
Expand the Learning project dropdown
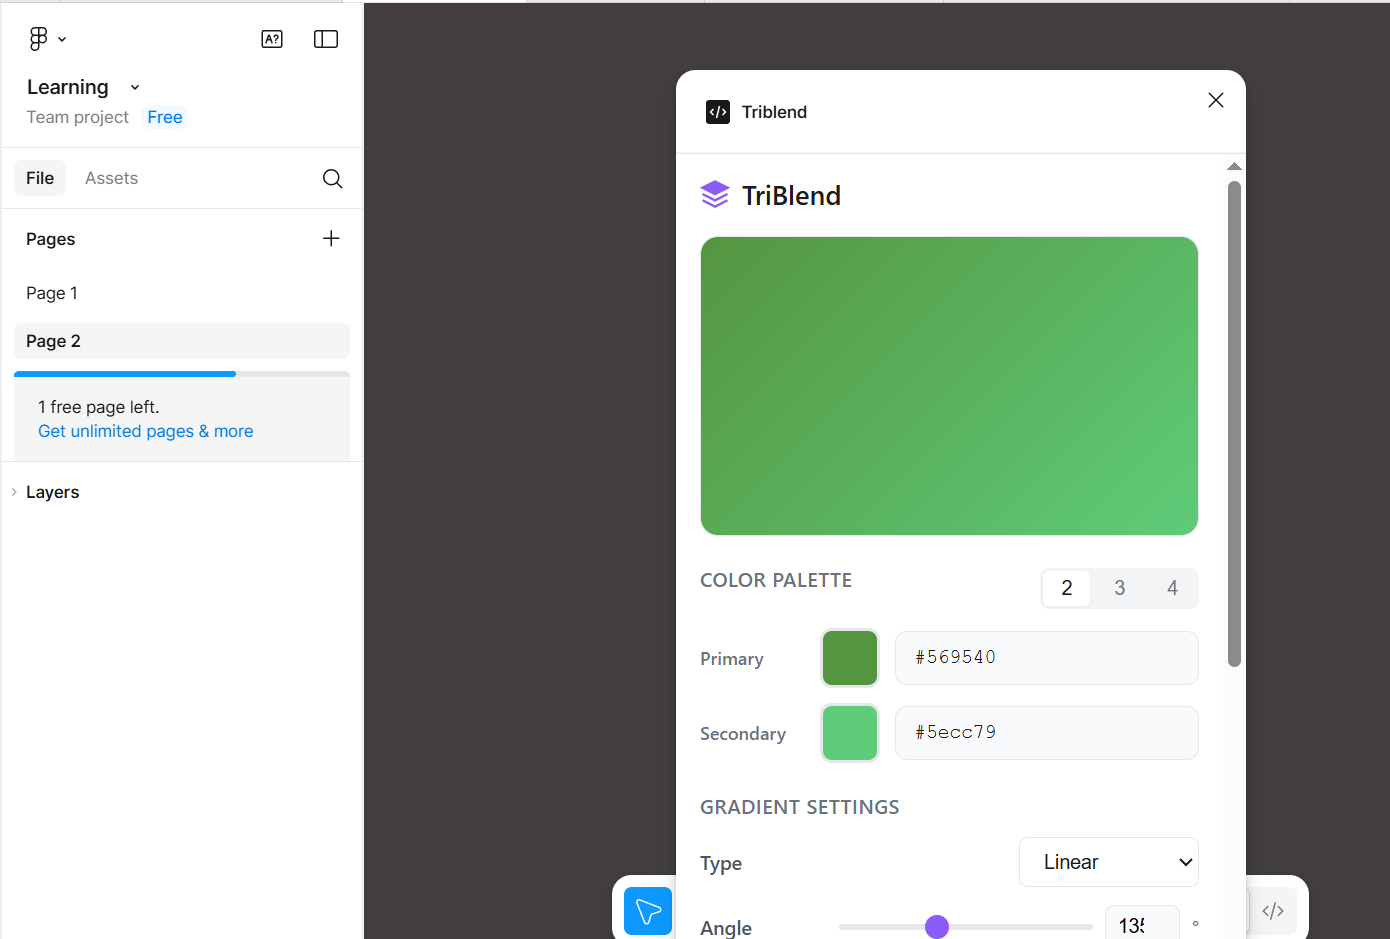tap(134, 87)
